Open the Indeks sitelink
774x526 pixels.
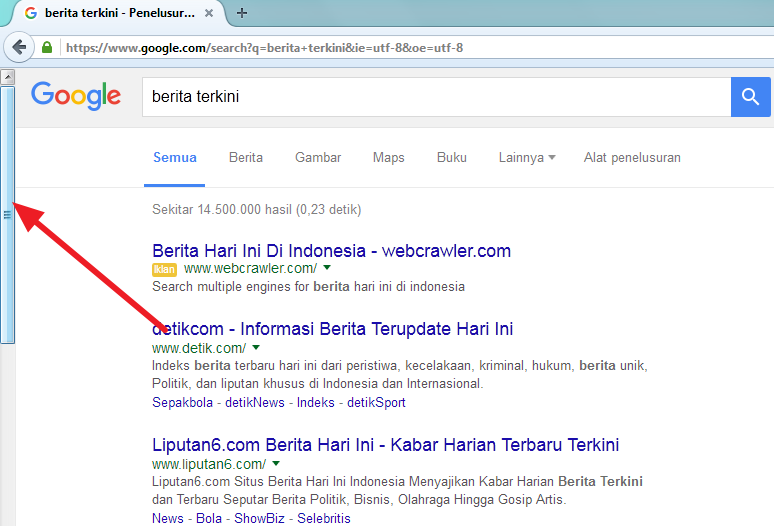click(315, 403)
